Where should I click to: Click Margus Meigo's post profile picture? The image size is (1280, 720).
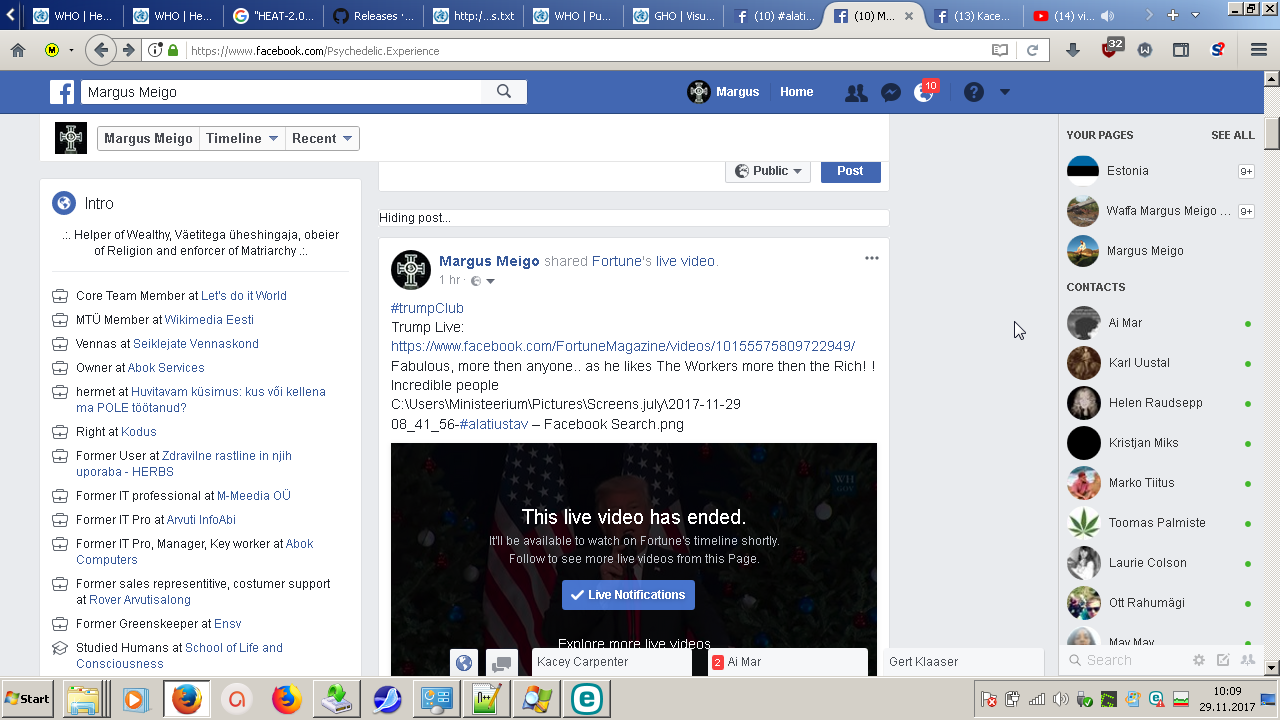point(411,270)
